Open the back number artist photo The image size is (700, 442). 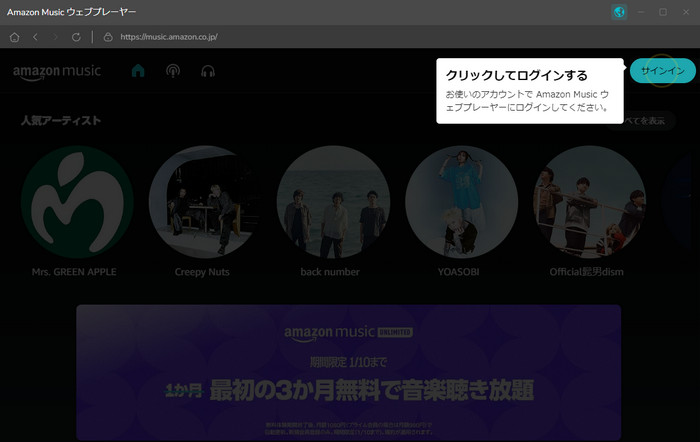(x=333, y=202)
